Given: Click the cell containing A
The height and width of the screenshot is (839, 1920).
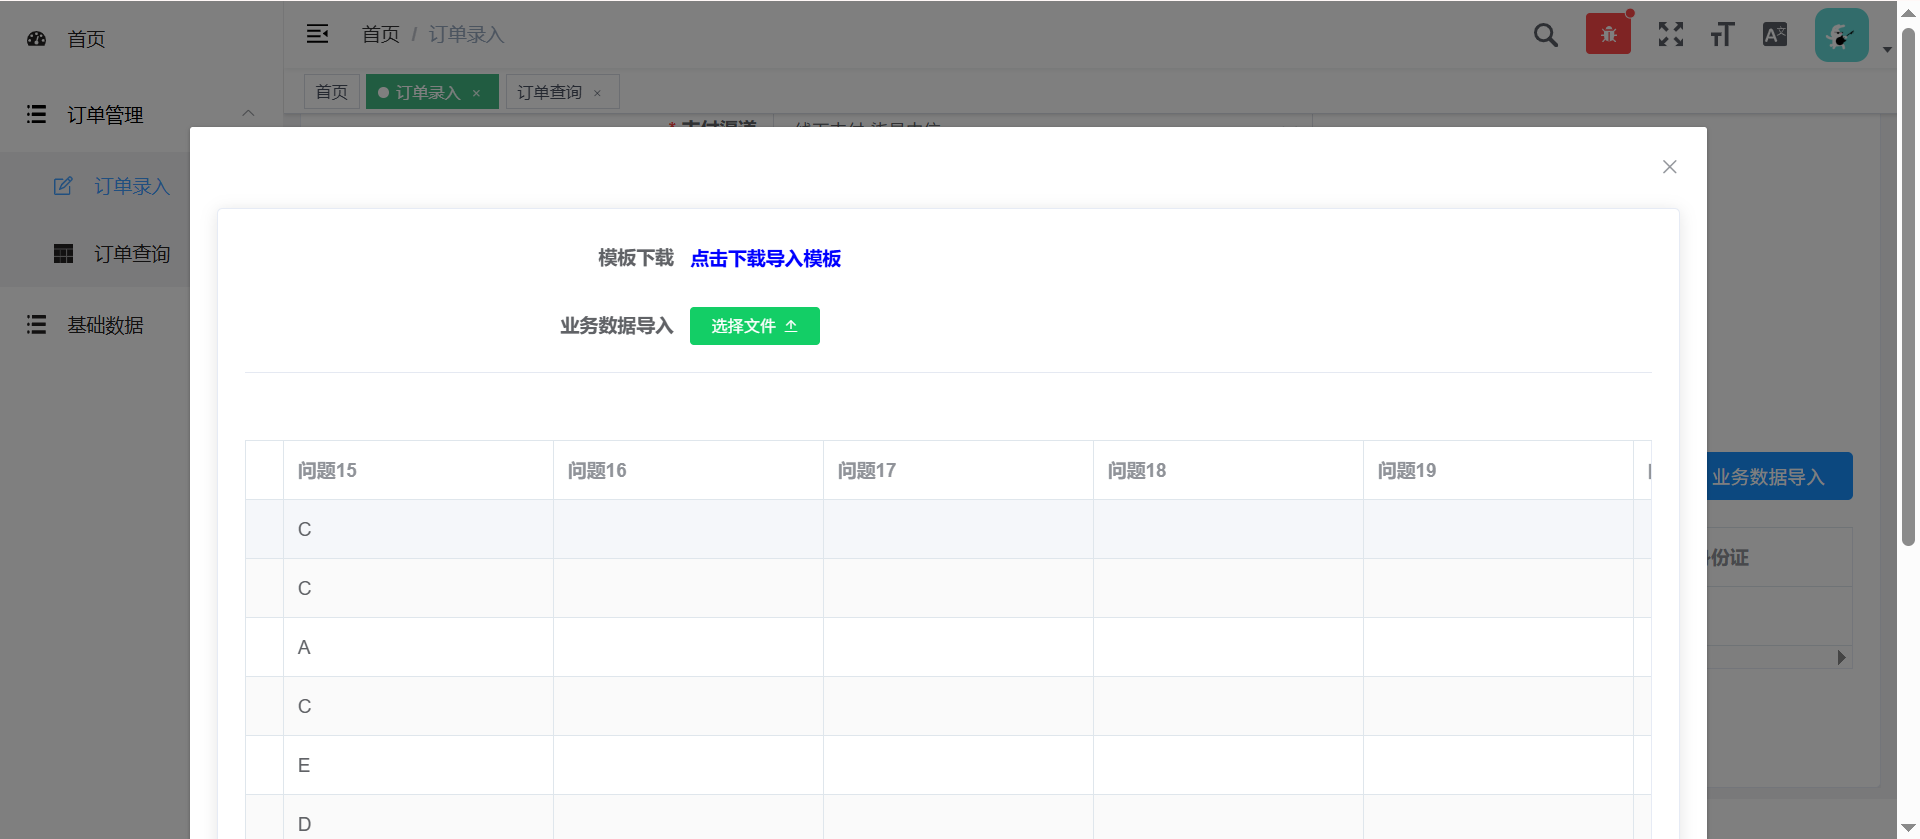Looking at the screenshot, I should [418, 647].
